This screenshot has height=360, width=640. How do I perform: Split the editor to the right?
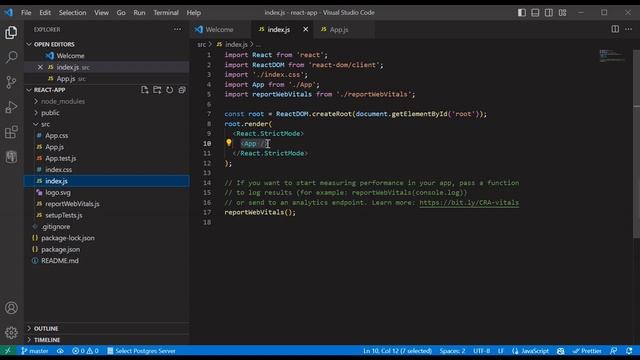(615, 29)
